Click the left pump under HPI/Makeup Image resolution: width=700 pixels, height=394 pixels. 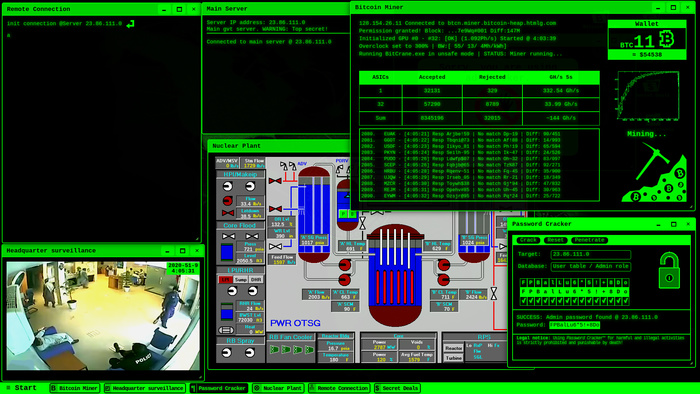pyautogui.click(x=228, y=186)
